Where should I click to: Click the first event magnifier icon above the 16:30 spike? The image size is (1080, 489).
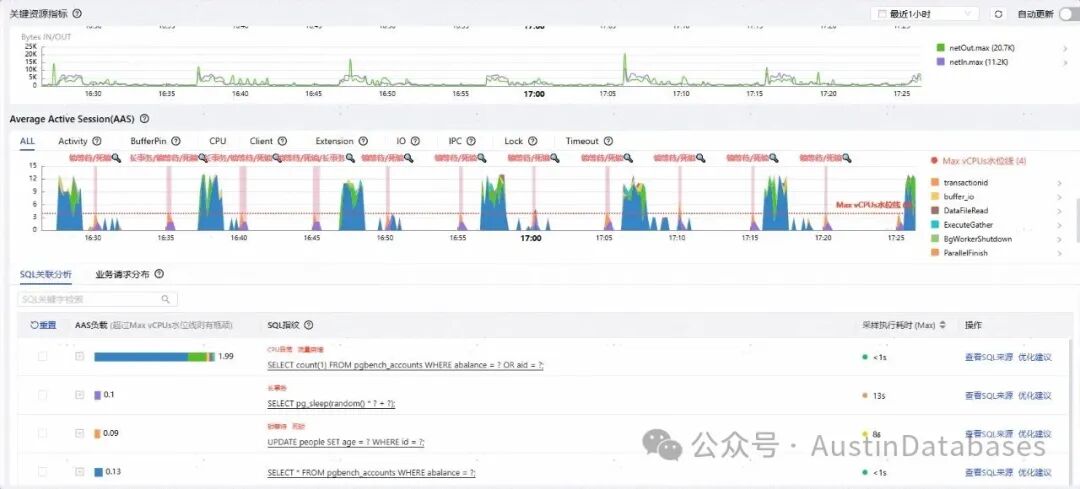click(116, 158)
